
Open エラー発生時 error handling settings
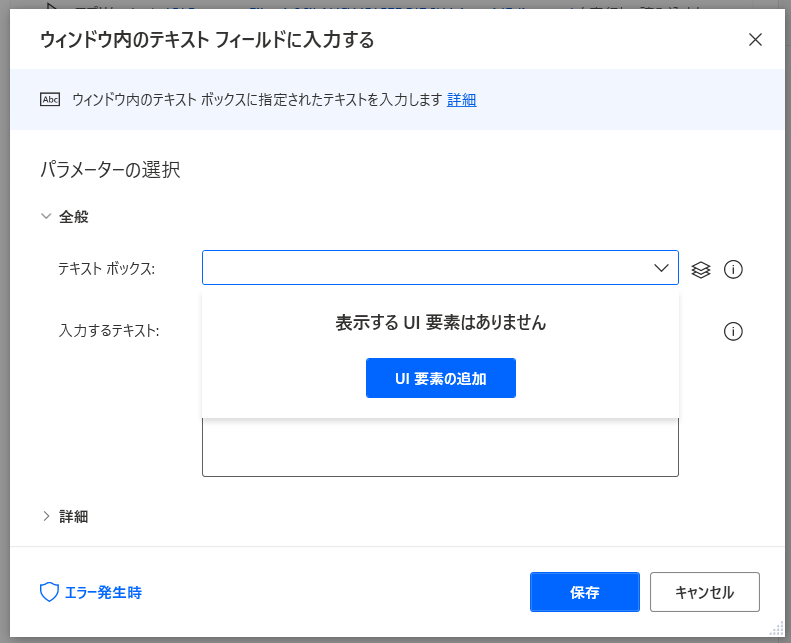(x=103, y=592)
